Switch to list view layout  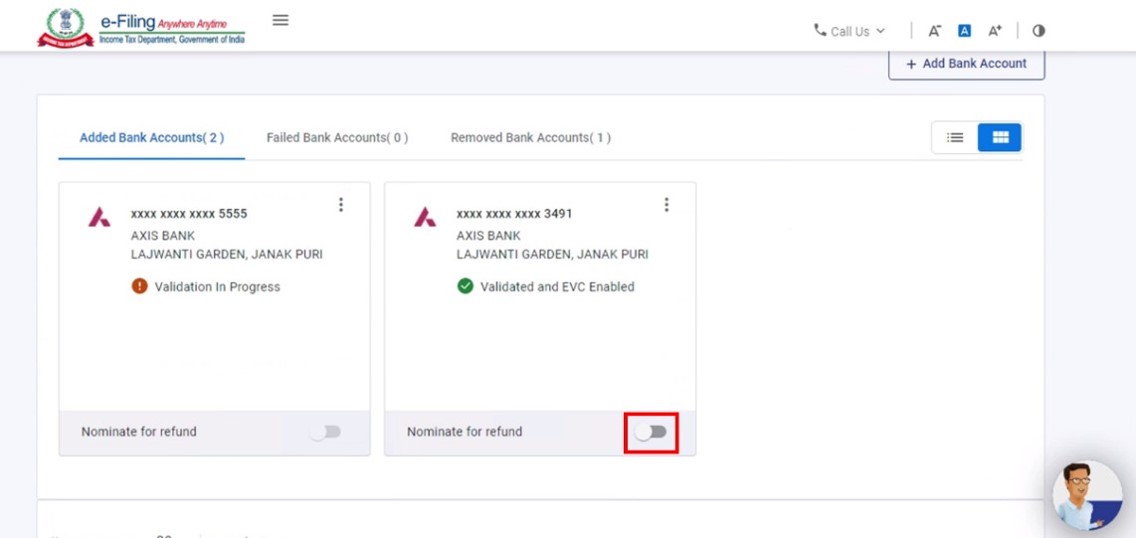coord(955,138)
